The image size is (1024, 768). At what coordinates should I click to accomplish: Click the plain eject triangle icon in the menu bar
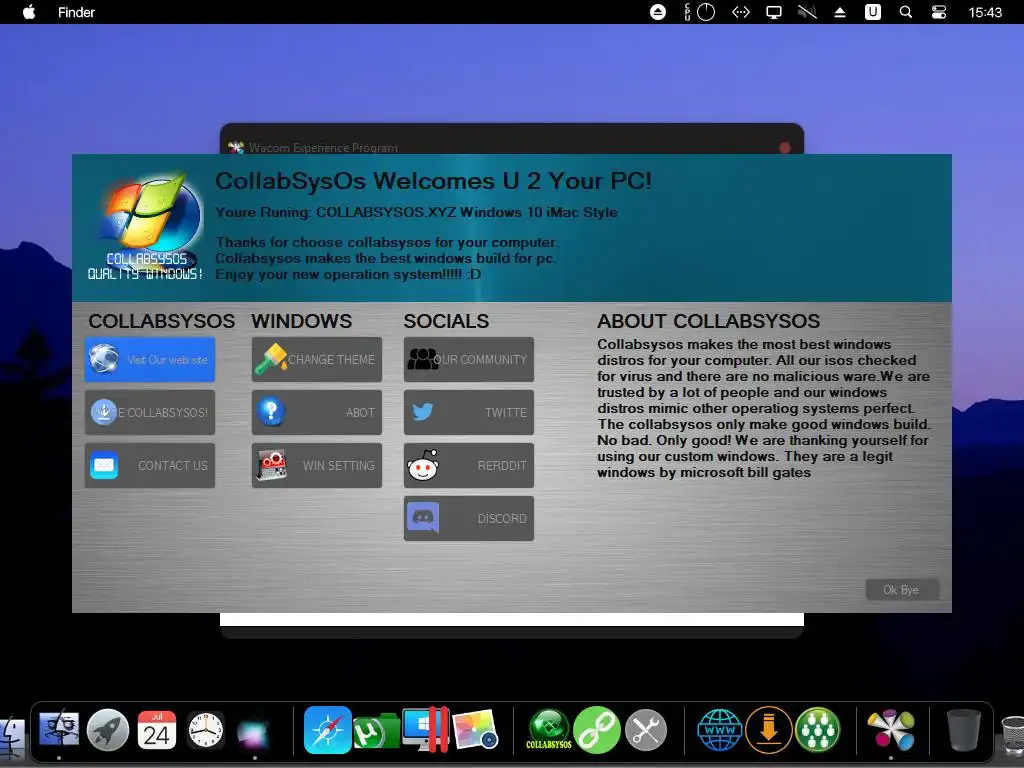coord(840,12)
